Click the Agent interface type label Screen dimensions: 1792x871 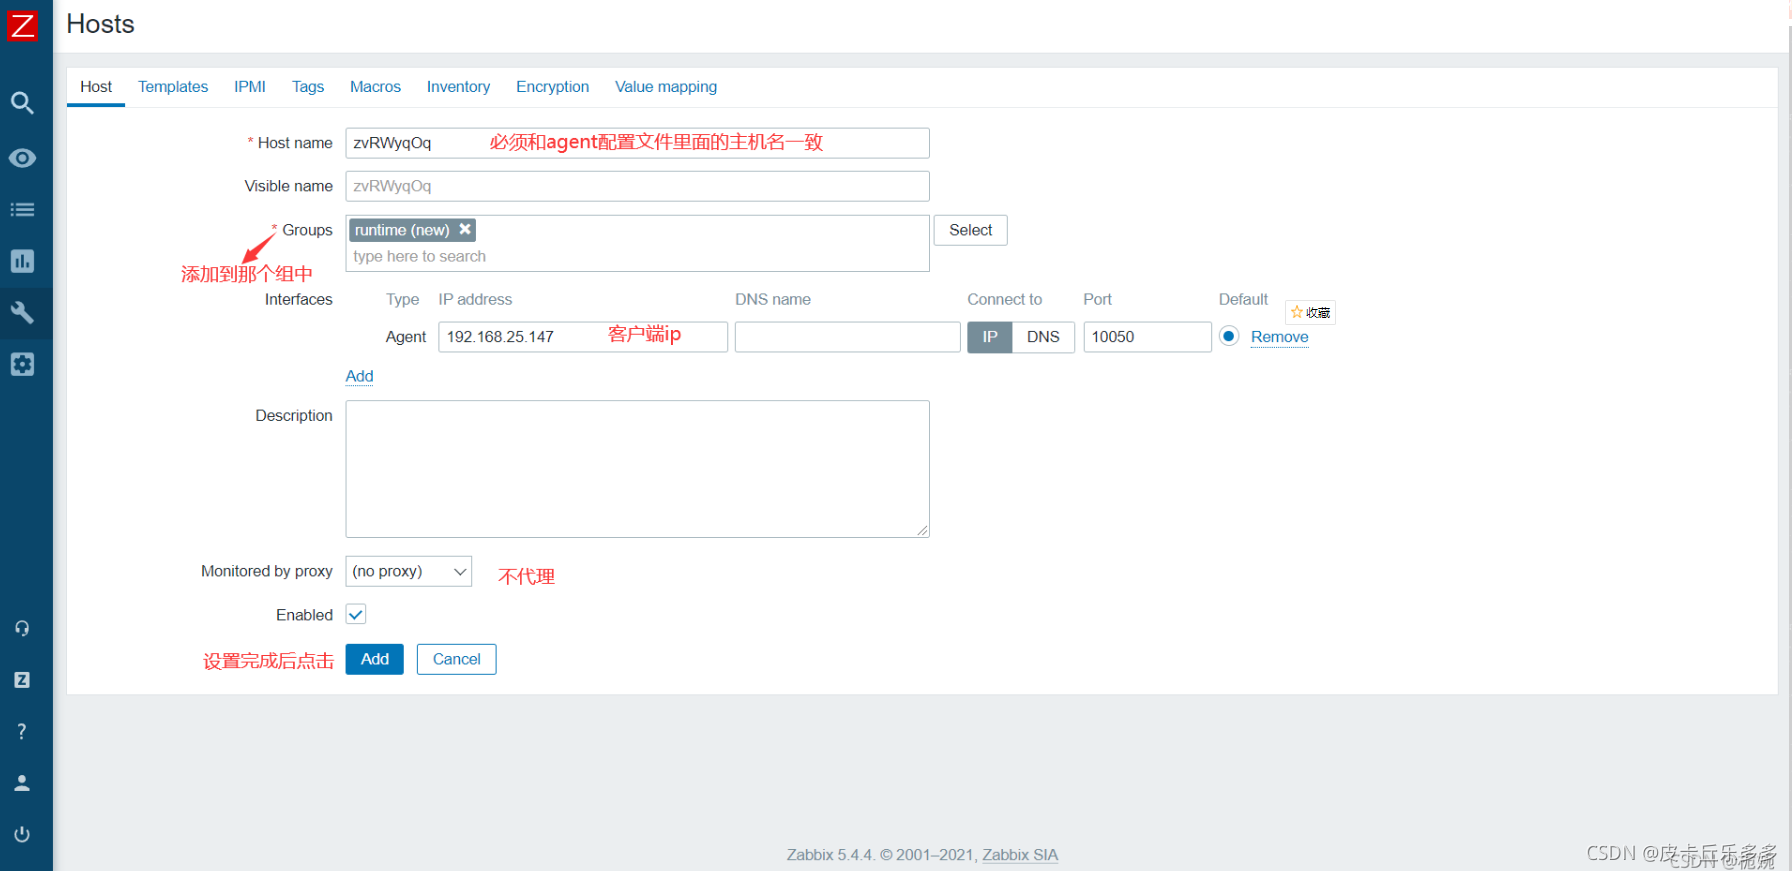pos(405,337)
